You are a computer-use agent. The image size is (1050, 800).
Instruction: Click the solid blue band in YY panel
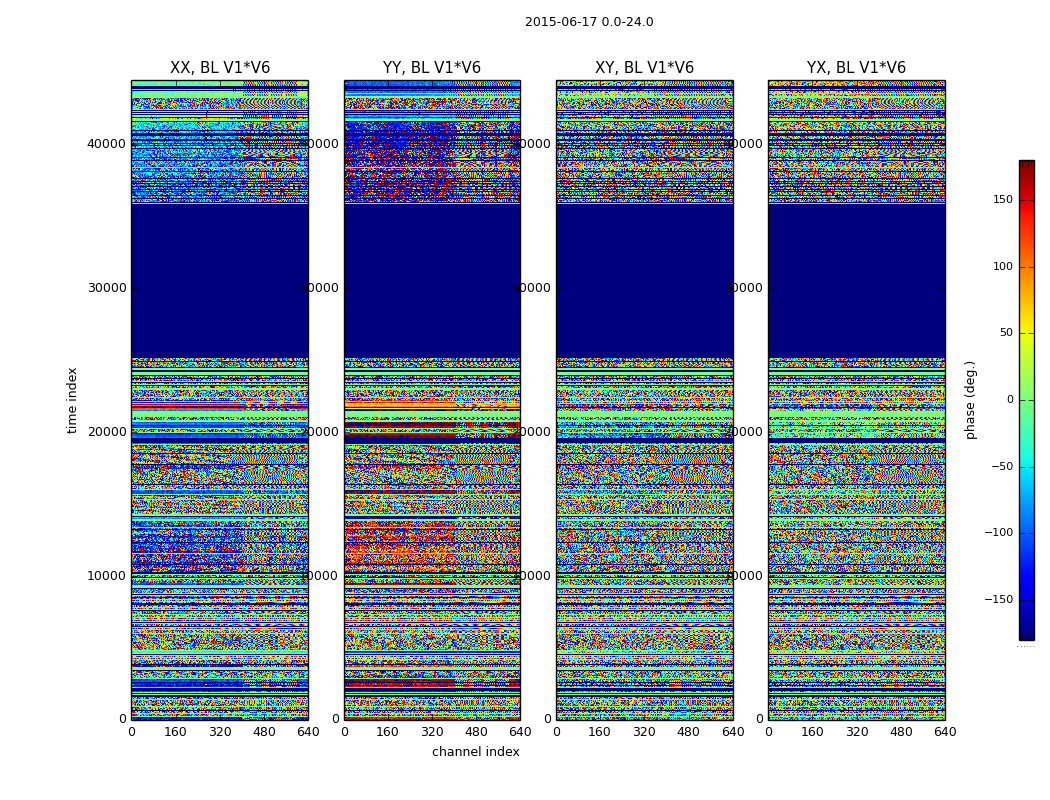click(431, 280)
